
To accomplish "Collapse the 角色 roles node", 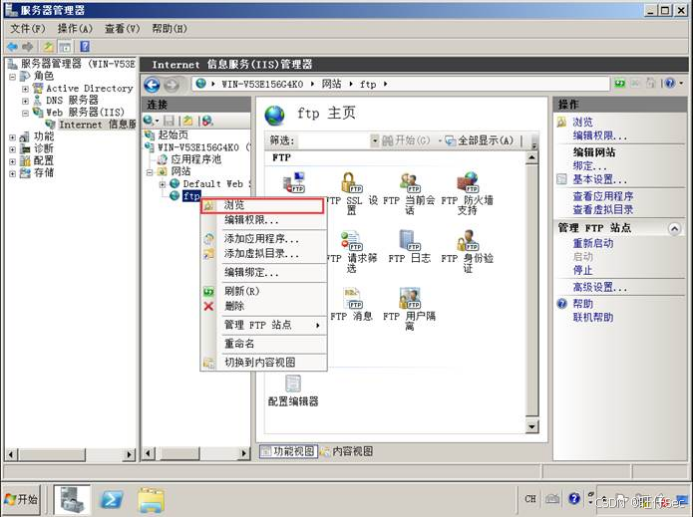I will (x=12, y=77).
